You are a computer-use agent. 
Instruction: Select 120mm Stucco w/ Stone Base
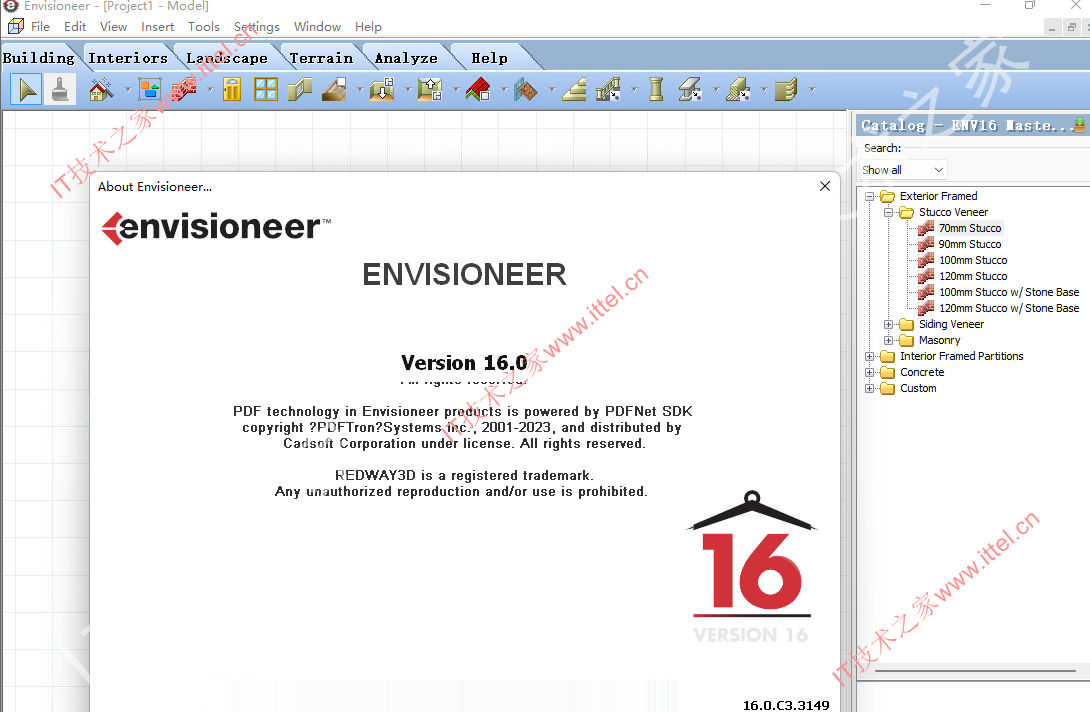1009,308
